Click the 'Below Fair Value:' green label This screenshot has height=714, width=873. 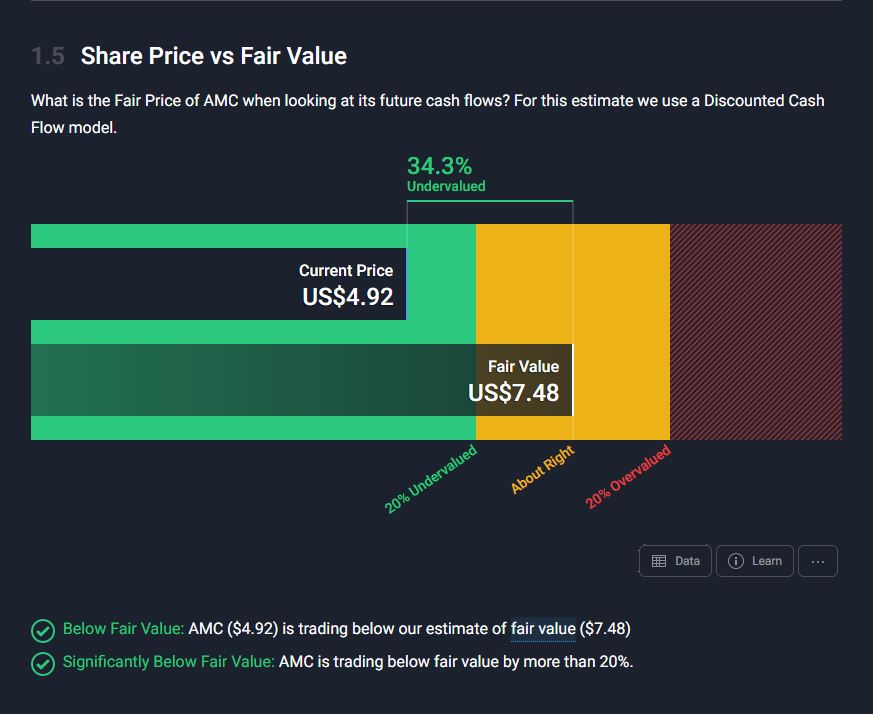(x=123, y=629)
